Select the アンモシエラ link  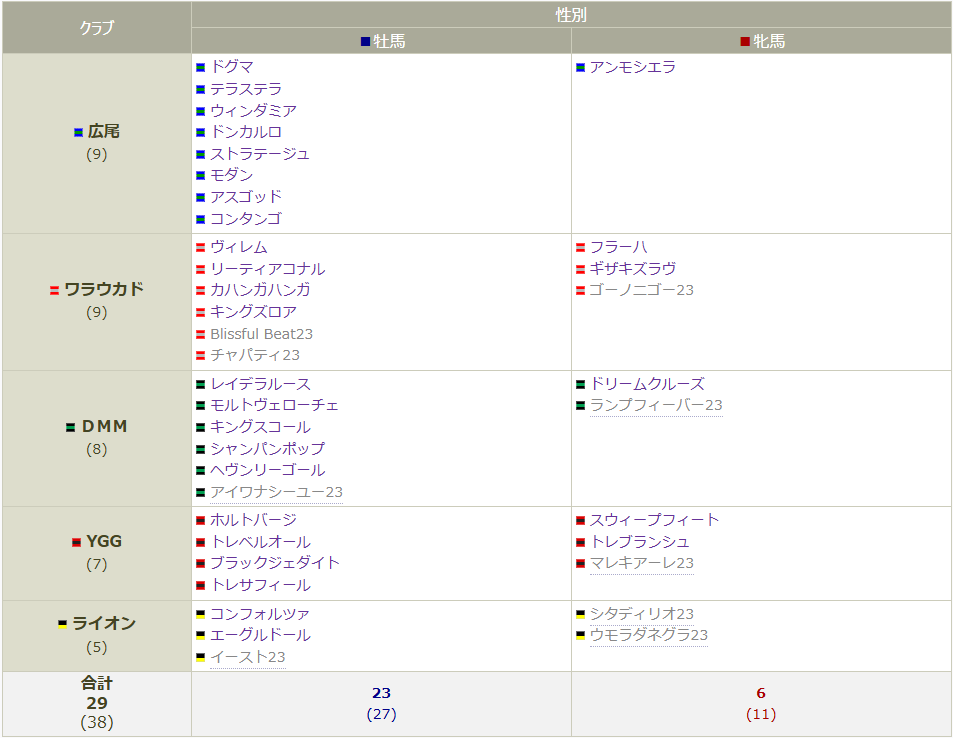pyautogui.click(x=632, y=66)
